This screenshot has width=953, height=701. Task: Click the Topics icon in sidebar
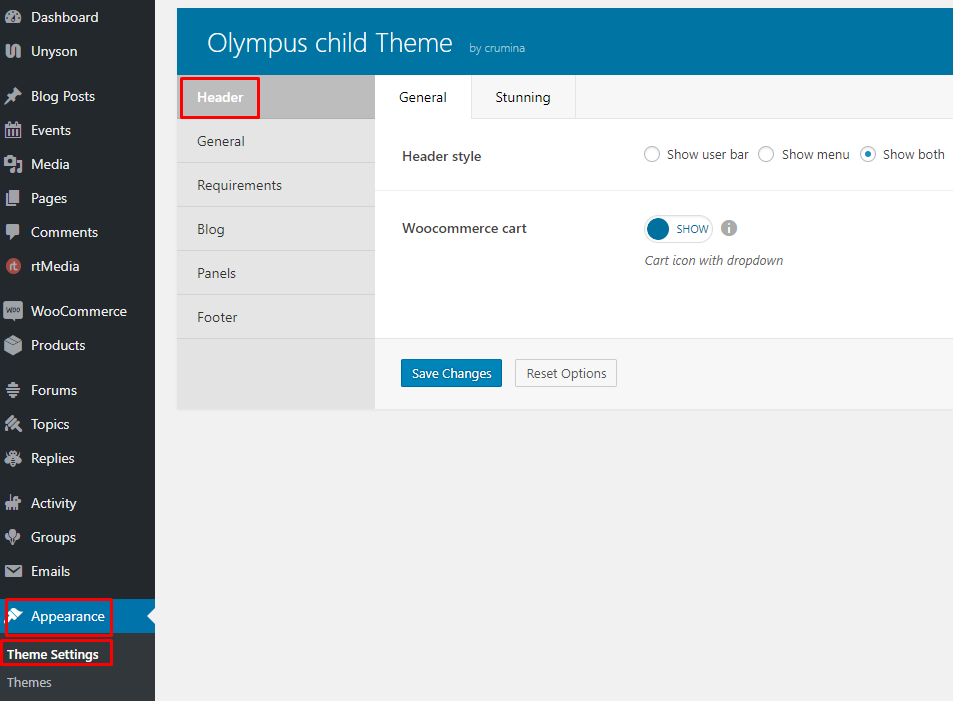pyautogui.click(x=13, y=424)
